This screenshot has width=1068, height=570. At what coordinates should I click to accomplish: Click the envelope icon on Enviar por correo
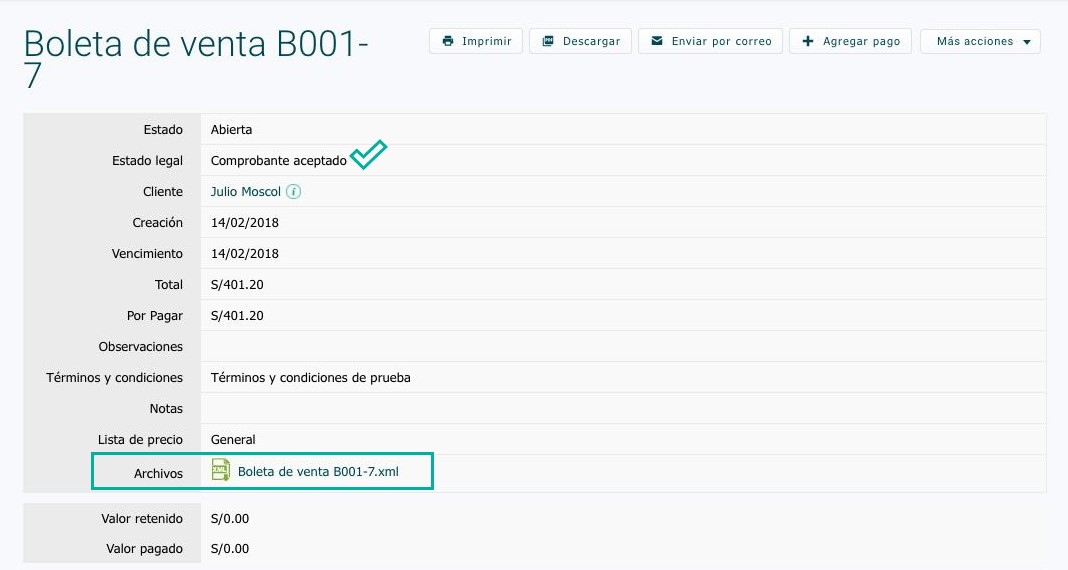(x=657, y=41)
